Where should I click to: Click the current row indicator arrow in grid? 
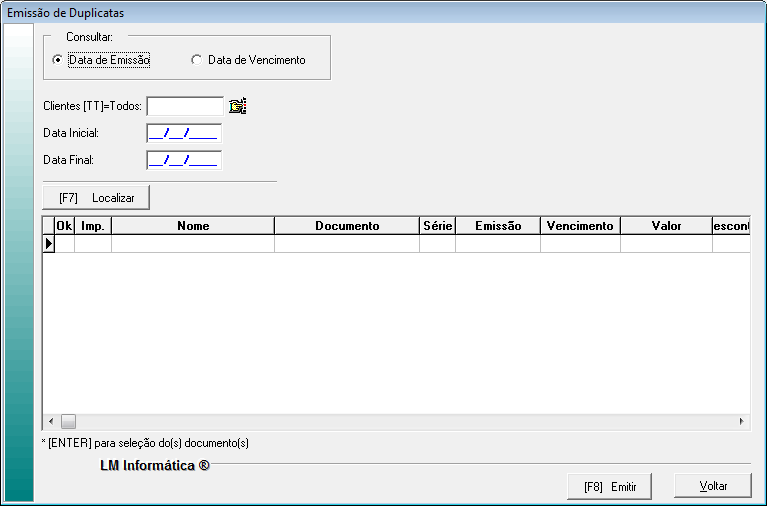(x=48, y=243)
